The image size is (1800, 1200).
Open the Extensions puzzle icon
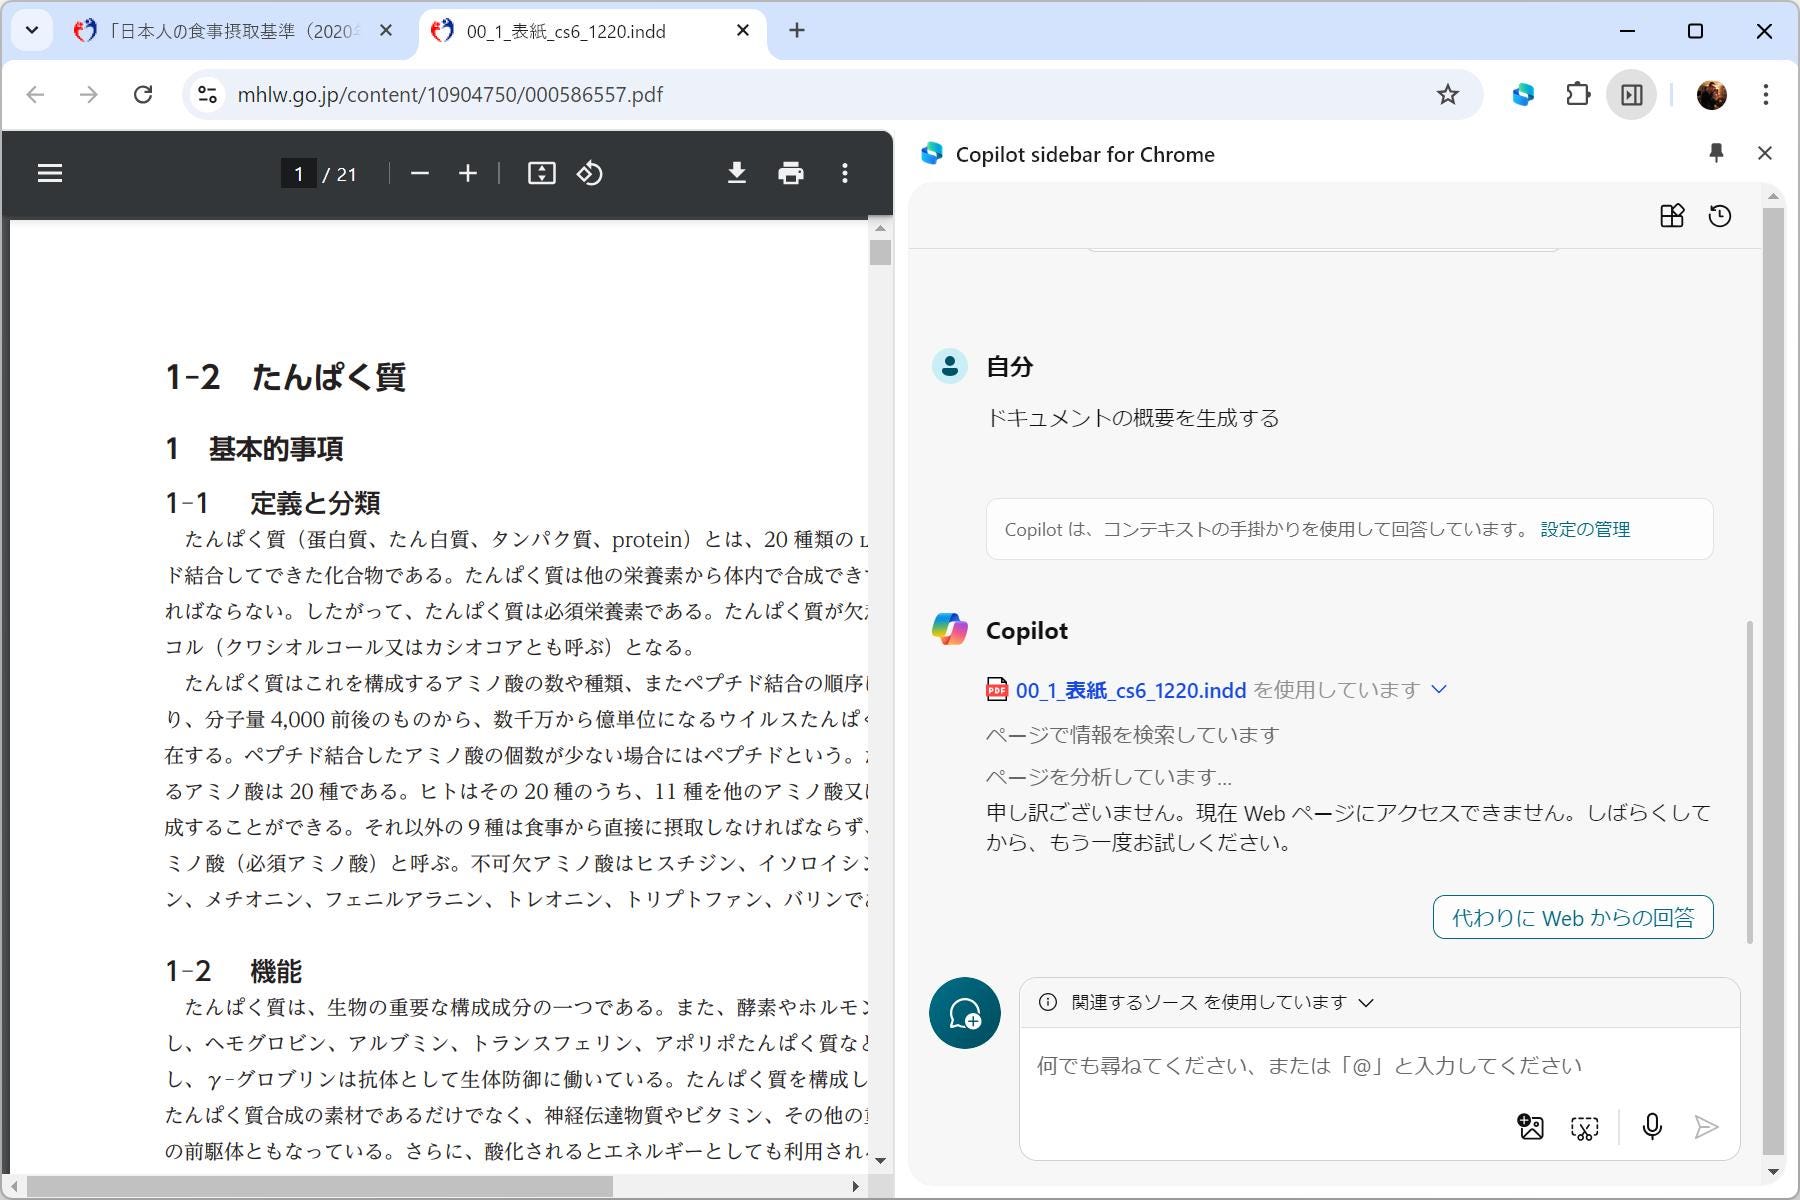[x=1578, y=95]
